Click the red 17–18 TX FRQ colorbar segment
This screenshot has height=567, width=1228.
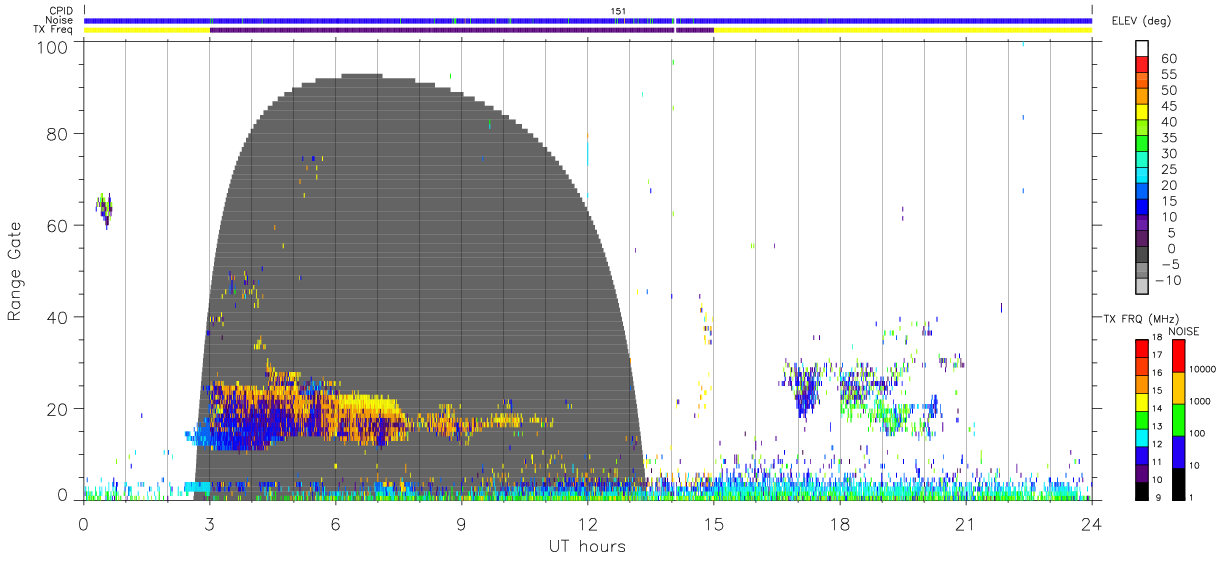(1142, 348)
